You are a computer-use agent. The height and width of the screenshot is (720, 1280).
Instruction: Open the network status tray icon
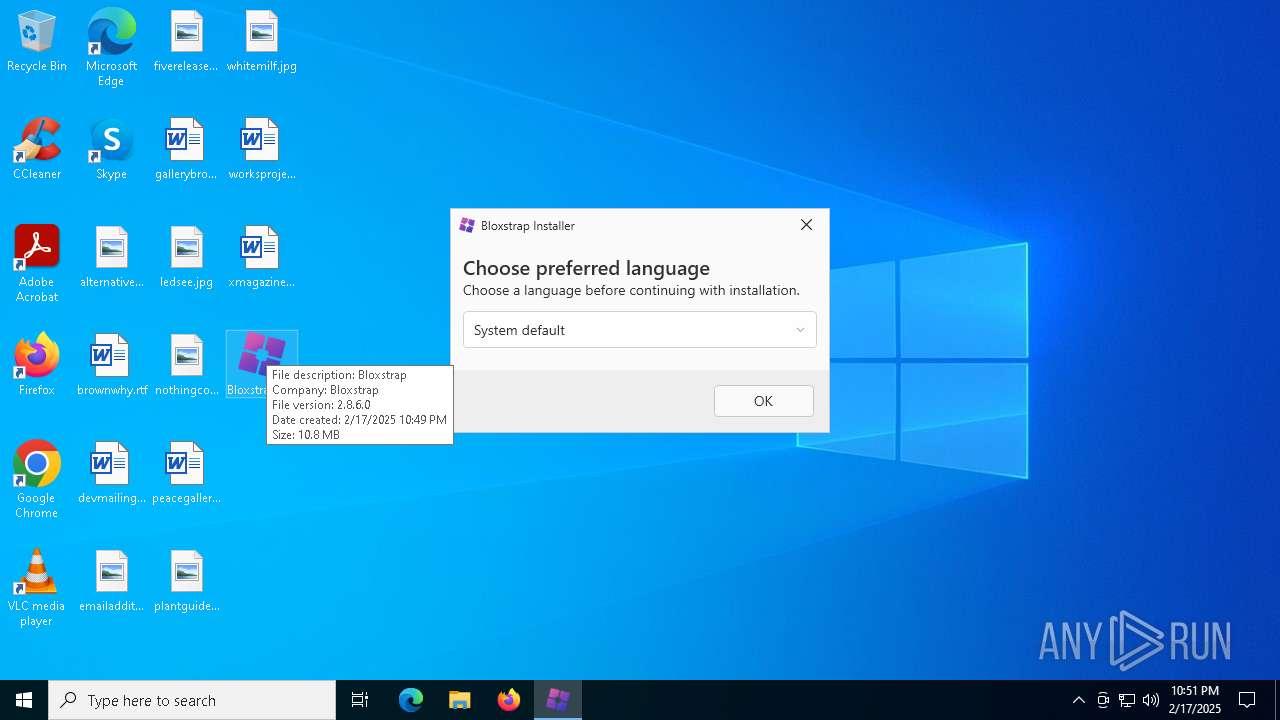tap(1127, 700)
